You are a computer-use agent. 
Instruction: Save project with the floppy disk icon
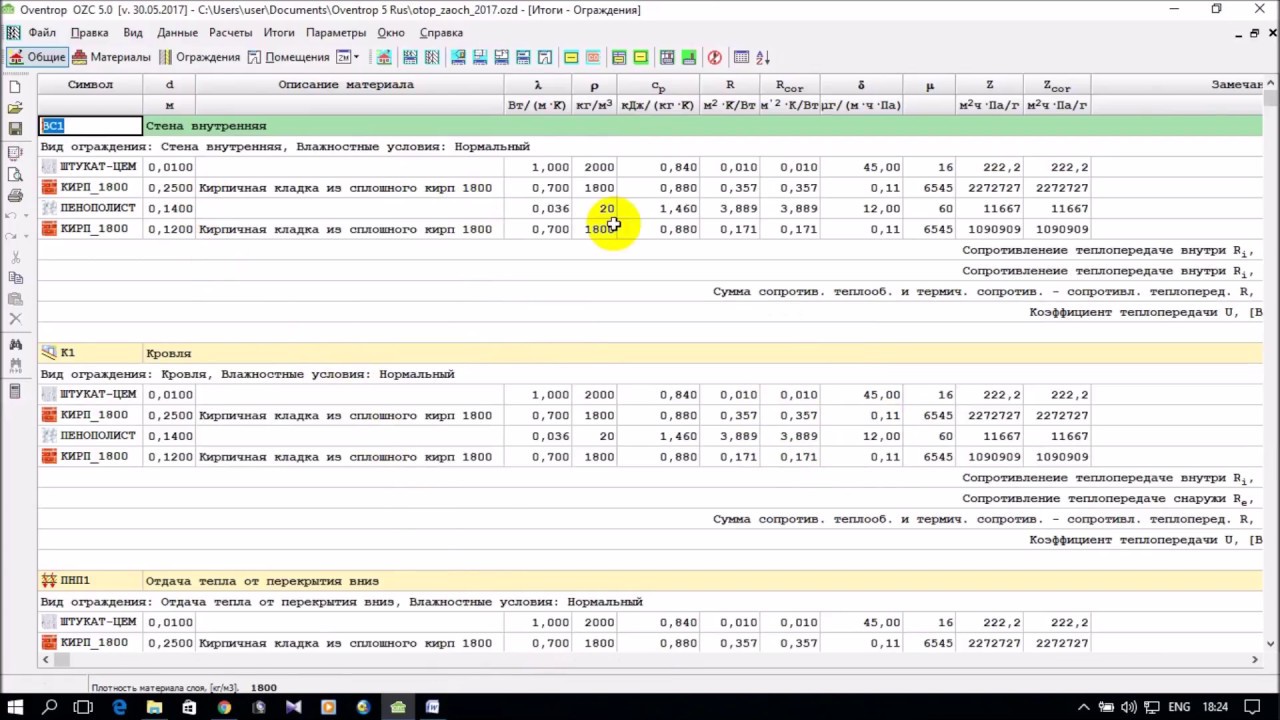point(15,129)
